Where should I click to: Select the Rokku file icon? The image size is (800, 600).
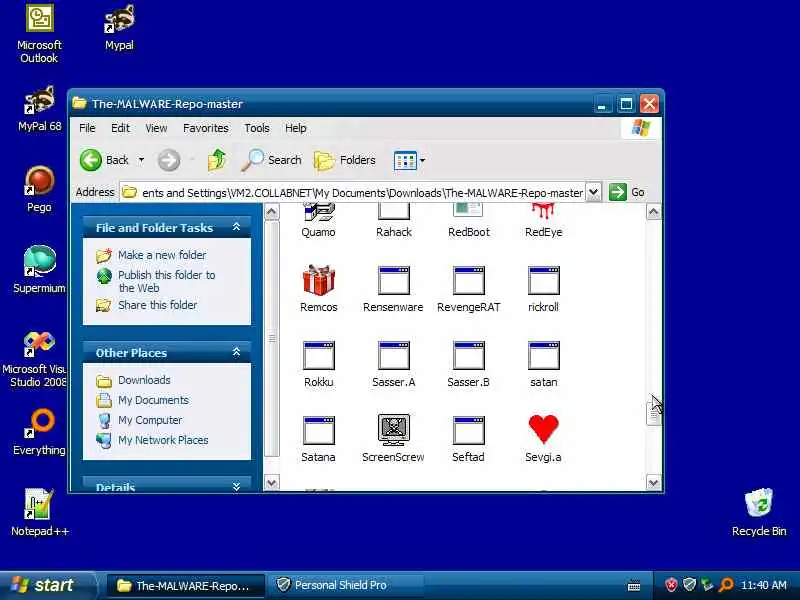[318, 355]
